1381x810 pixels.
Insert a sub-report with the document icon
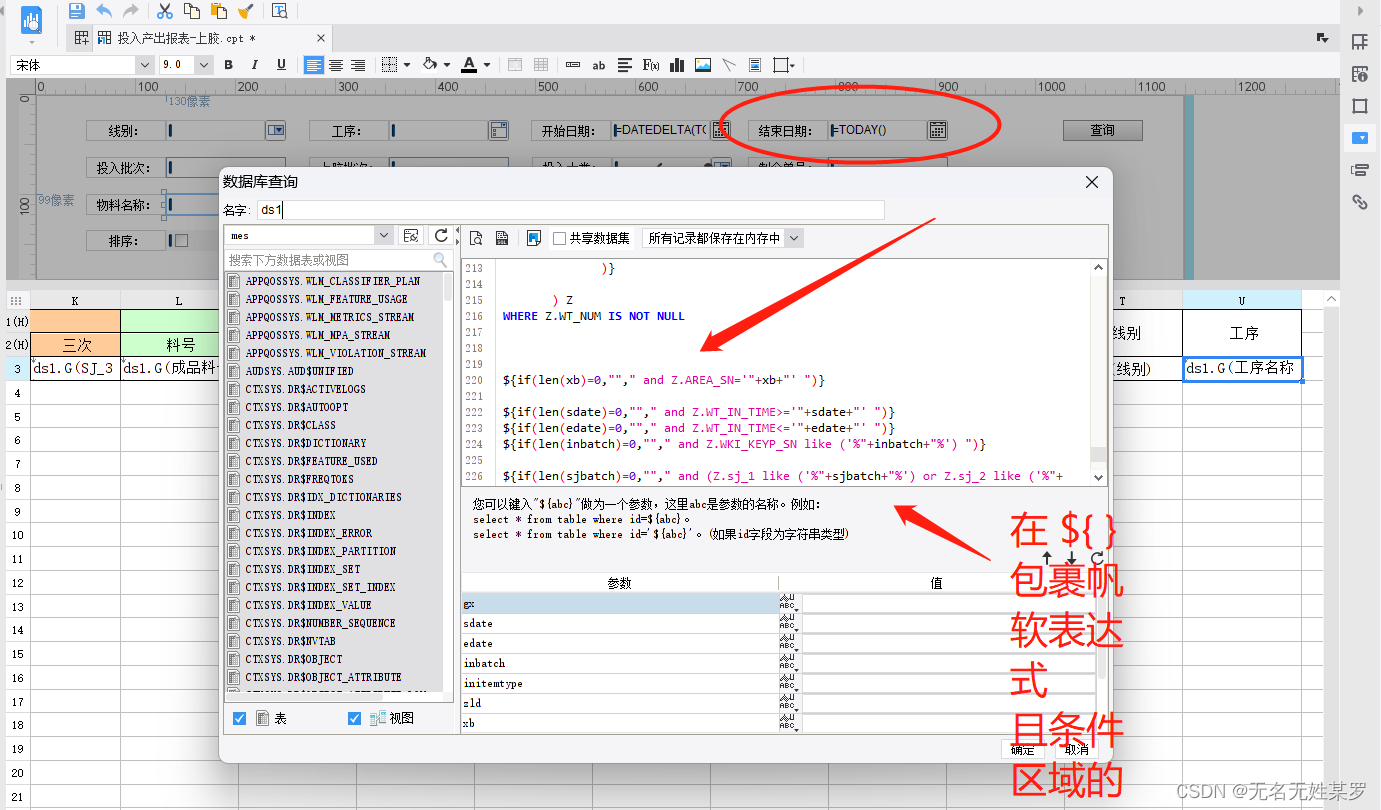[755, 65]
